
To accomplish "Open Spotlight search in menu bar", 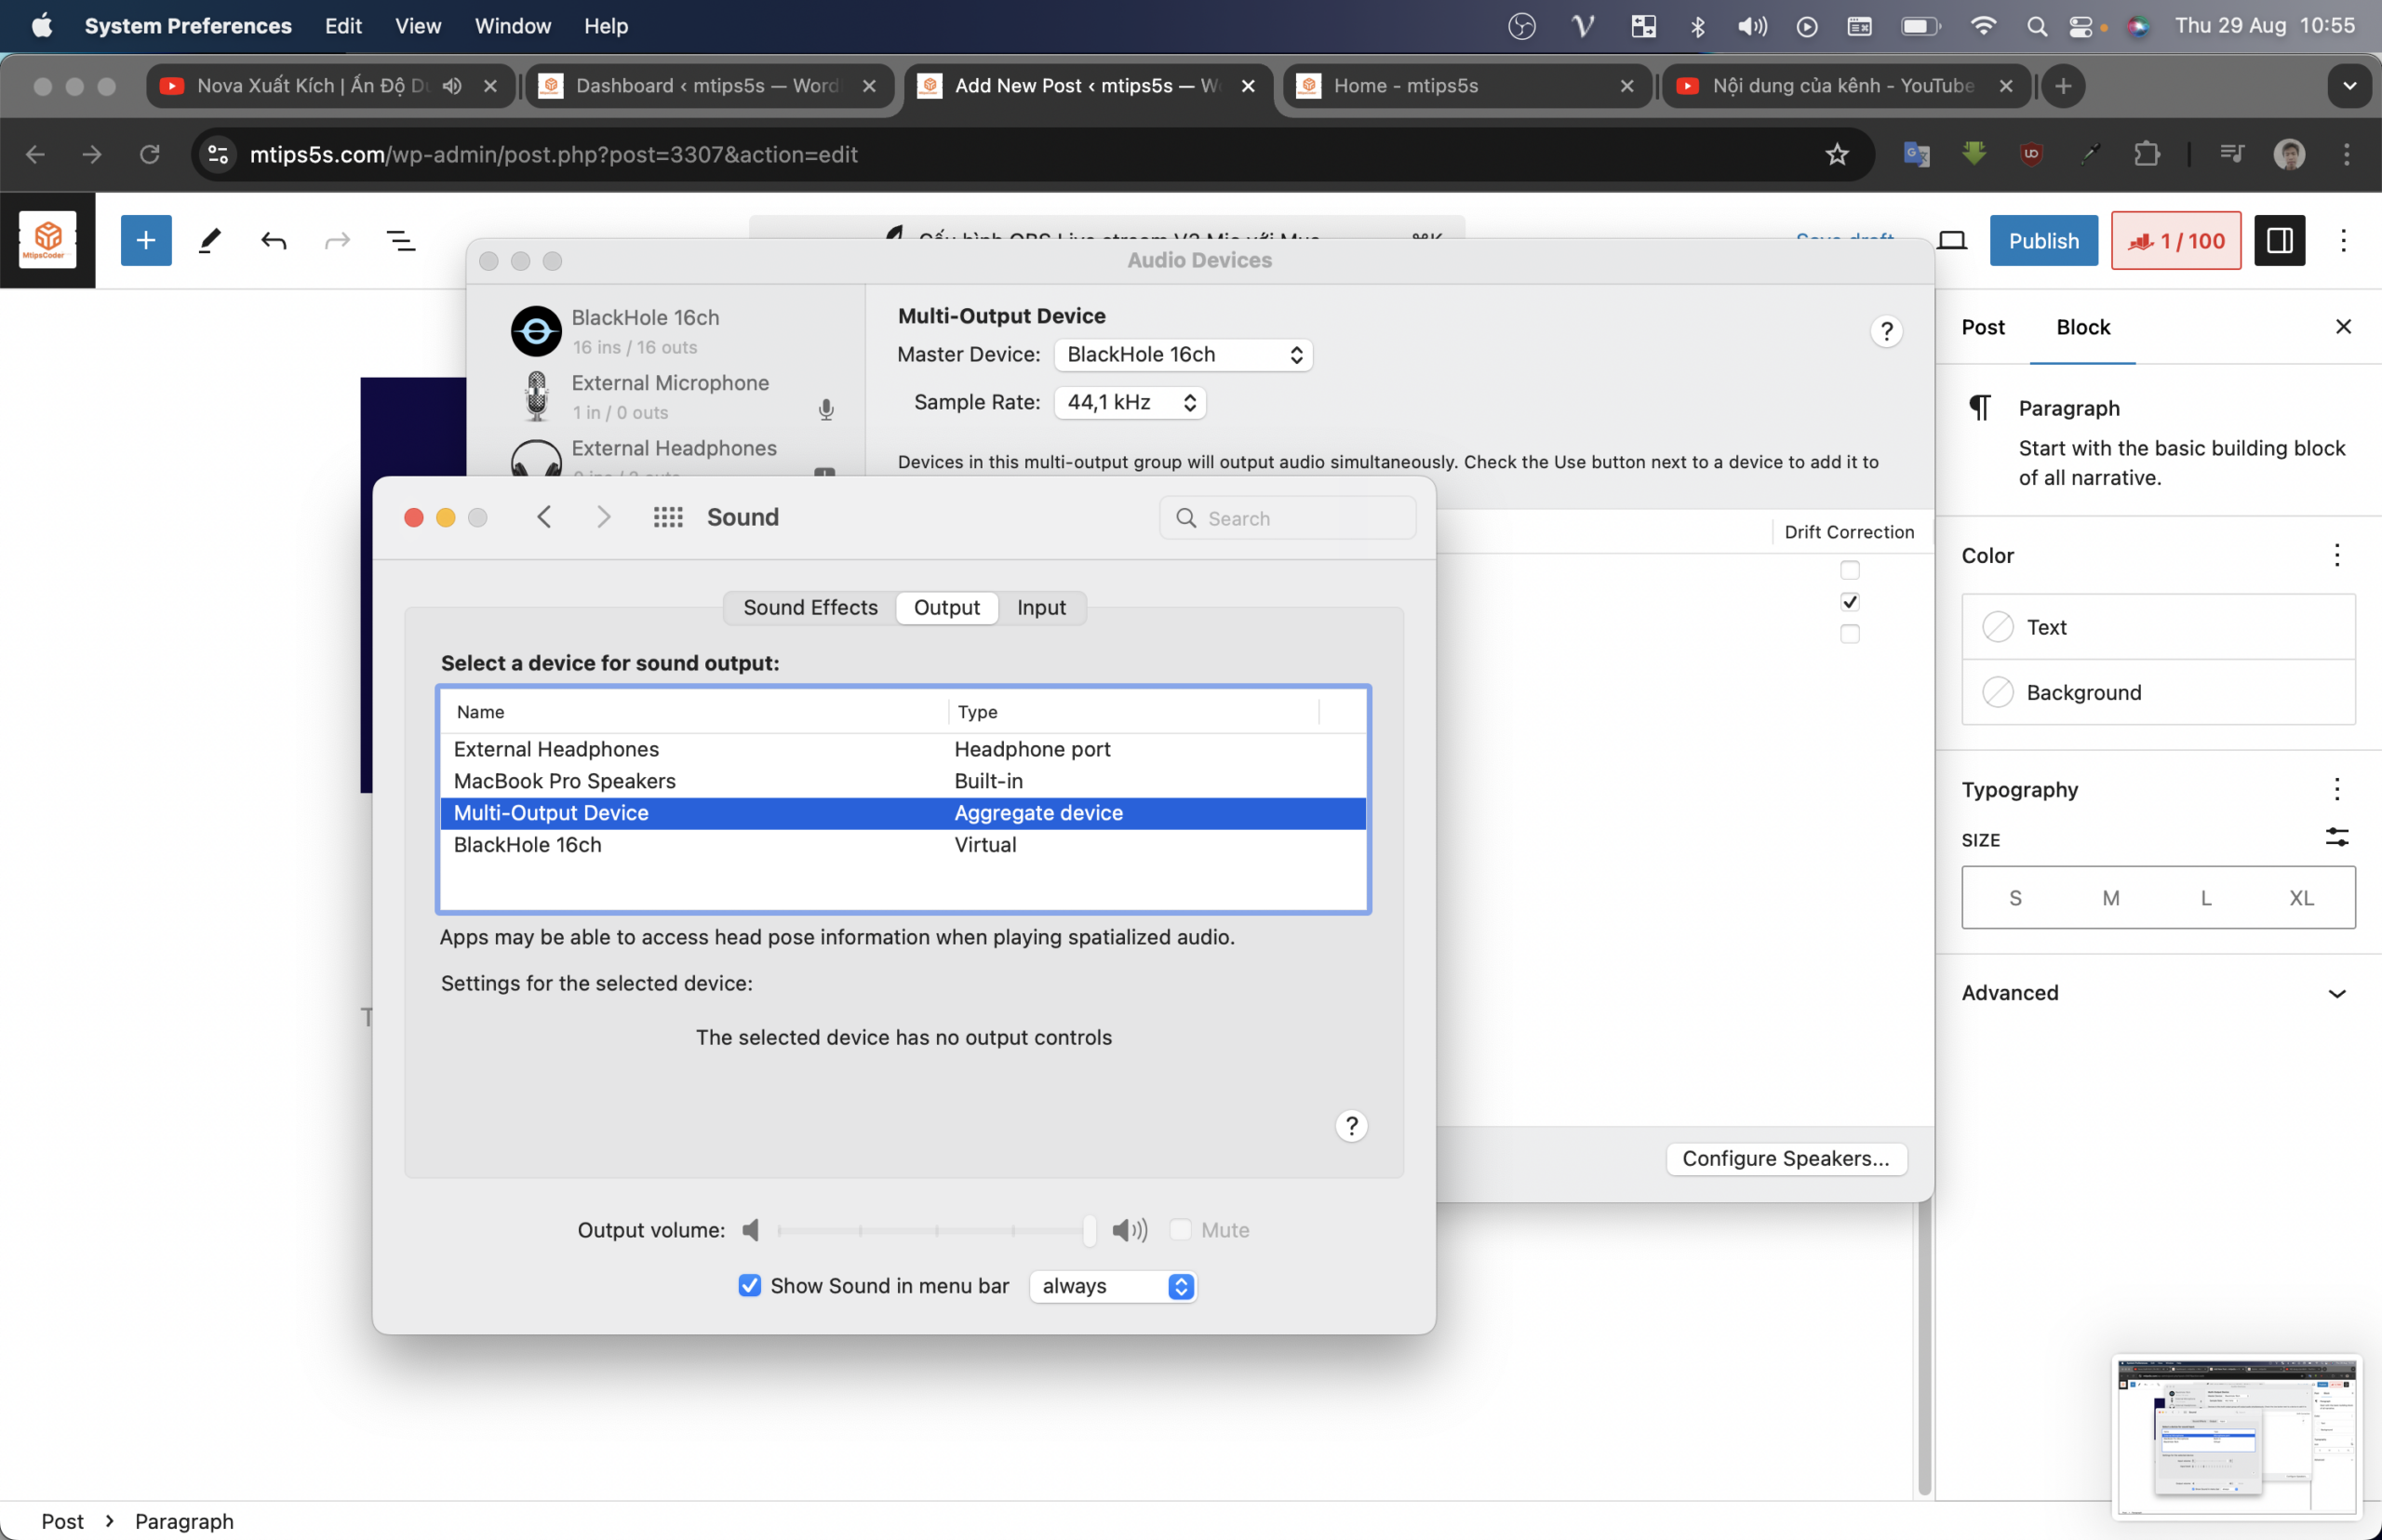I will click(2036, 26).
